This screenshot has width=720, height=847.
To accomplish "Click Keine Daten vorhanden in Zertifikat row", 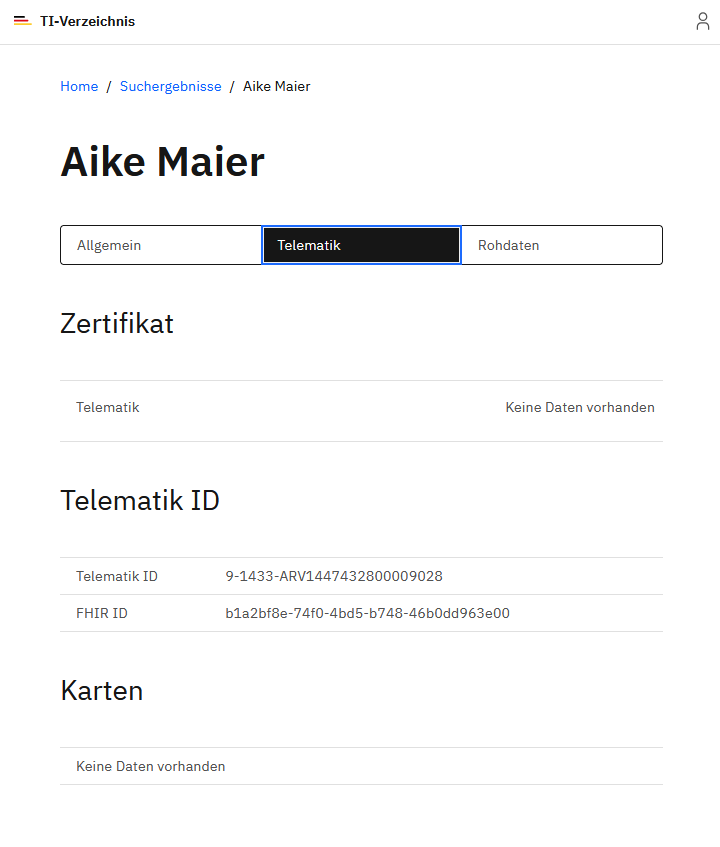I will pos(580,407).
